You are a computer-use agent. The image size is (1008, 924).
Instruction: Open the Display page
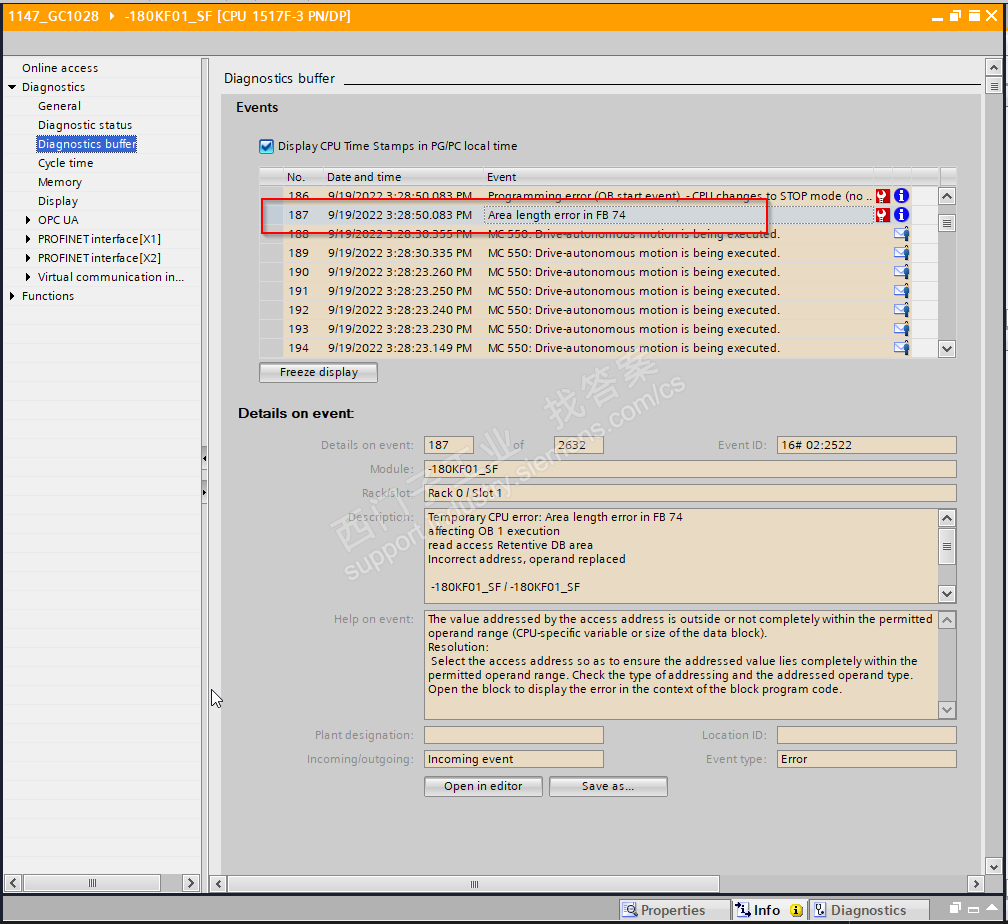coord(57,201)
